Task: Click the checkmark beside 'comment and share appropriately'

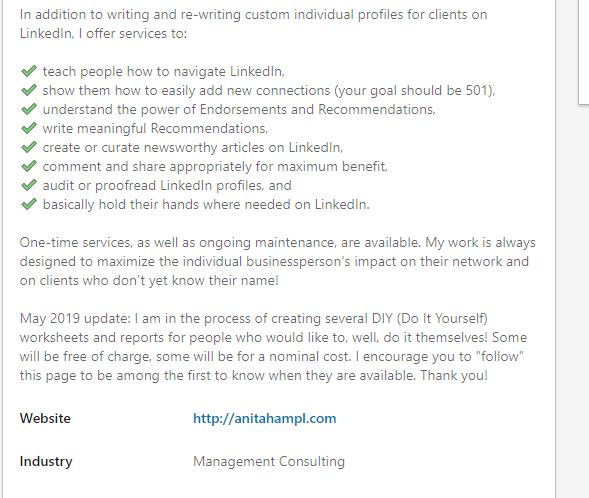Action: pyautogui.click(x=29, y=166)
